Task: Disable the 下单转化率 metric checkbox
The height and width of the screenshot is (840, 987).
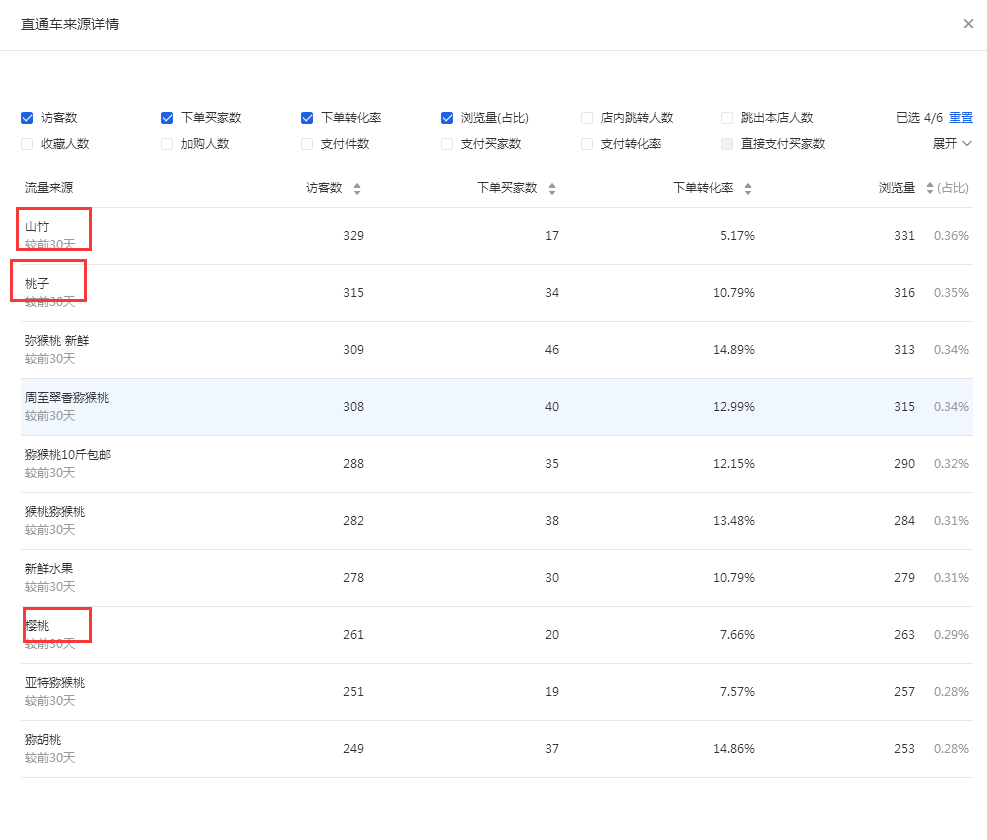Action: pos(307,118)
